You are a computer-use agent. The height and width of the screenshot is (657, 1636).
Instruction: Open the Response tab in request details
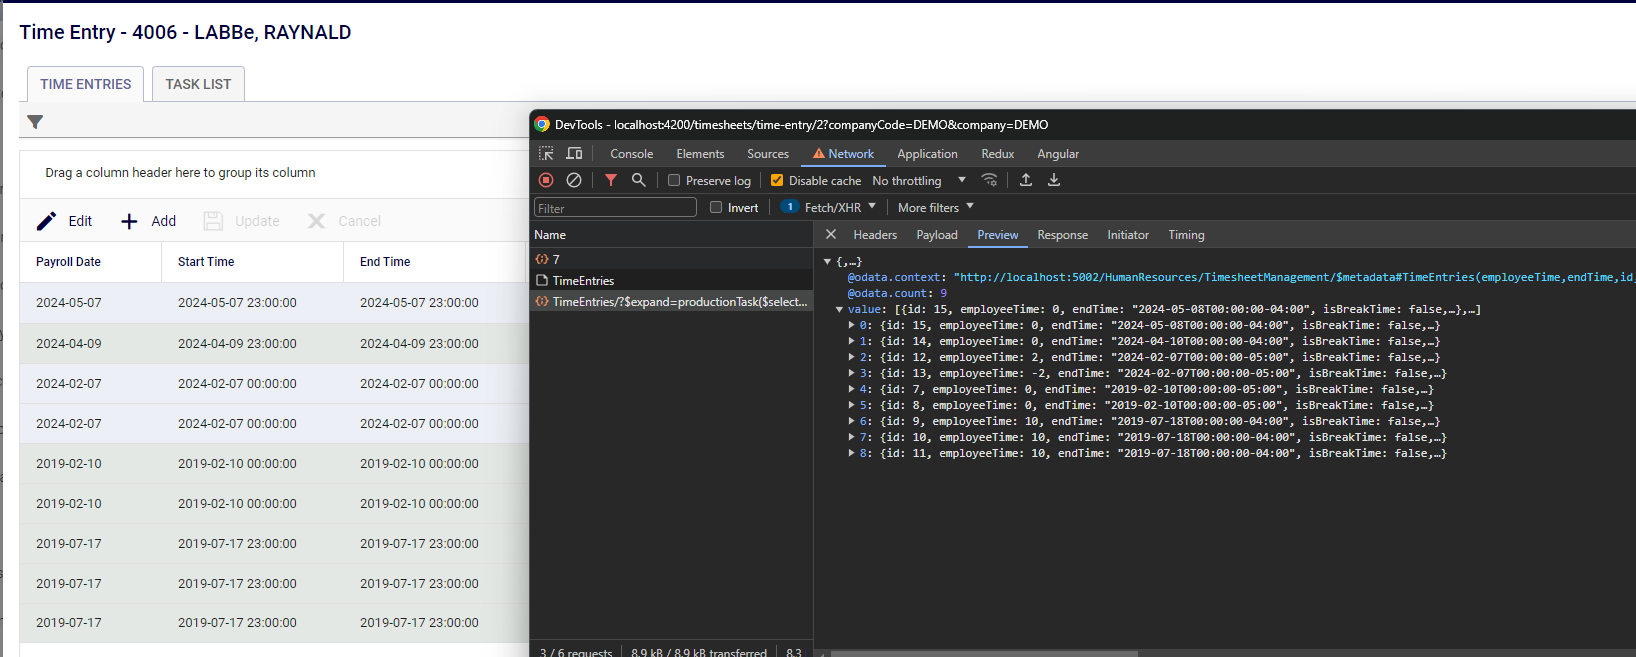pos(1062,235)
